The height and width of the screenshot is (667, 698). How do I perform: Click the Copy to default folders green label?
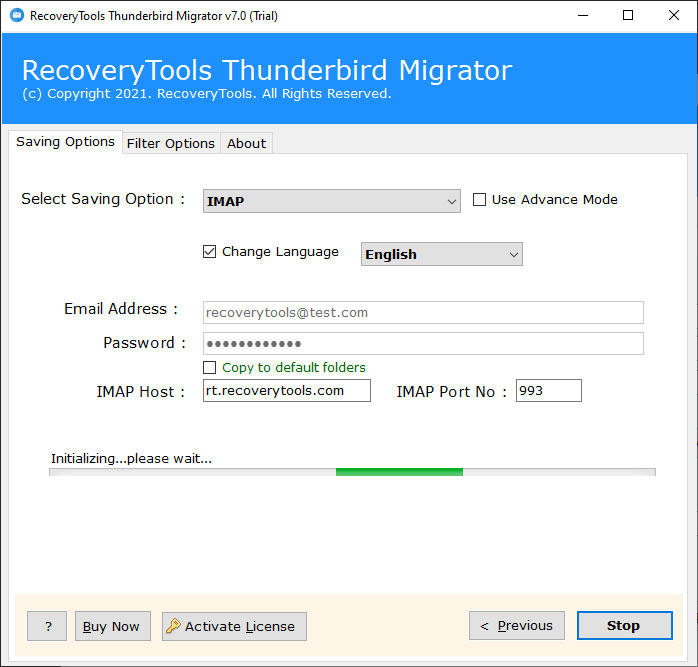click(x=294, y=367)
